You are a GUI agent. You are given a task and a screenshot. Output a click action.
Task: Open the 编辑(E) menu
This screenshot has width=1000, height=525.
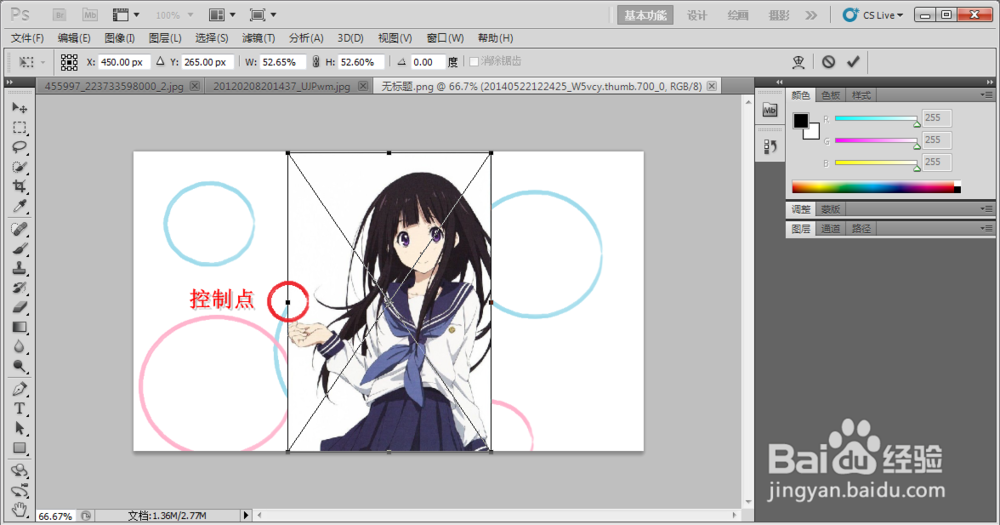point(74,38)
